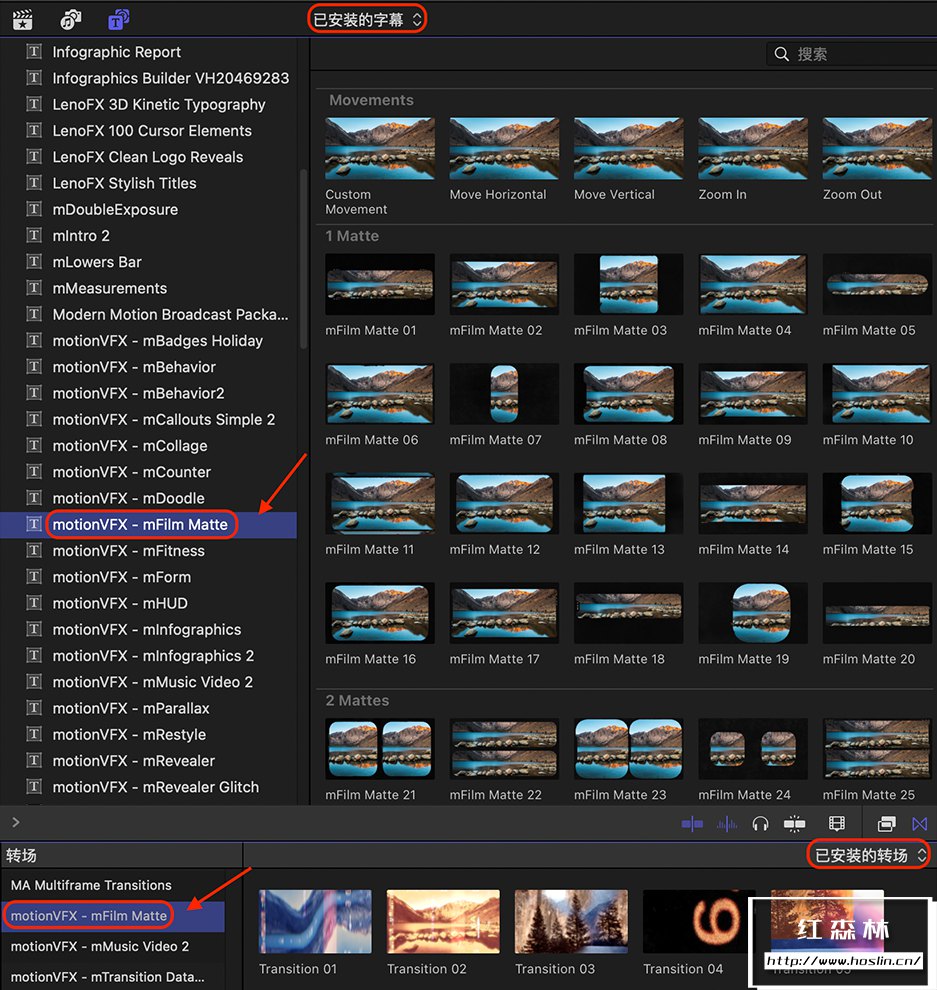The height and width of the screenshot is (990, 937).
Task: Select the mFilm Matte 12 thumbnail
Action: 504,503
